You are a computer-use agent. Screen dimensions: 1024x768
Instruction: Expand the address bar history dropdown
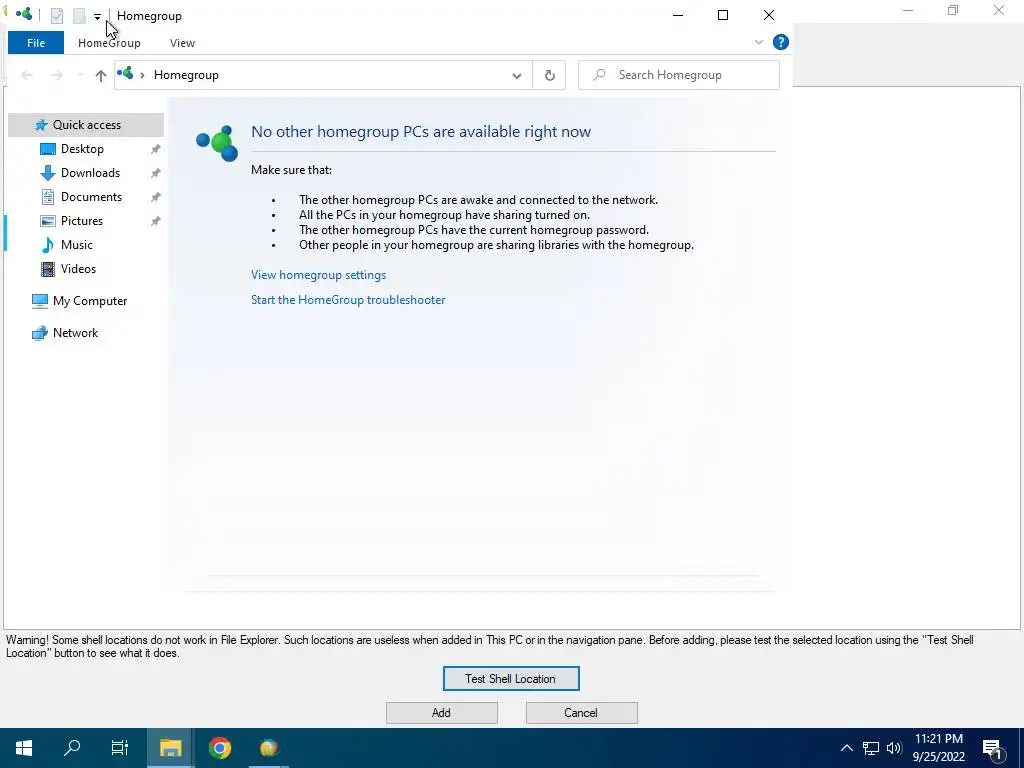[517, 76]
